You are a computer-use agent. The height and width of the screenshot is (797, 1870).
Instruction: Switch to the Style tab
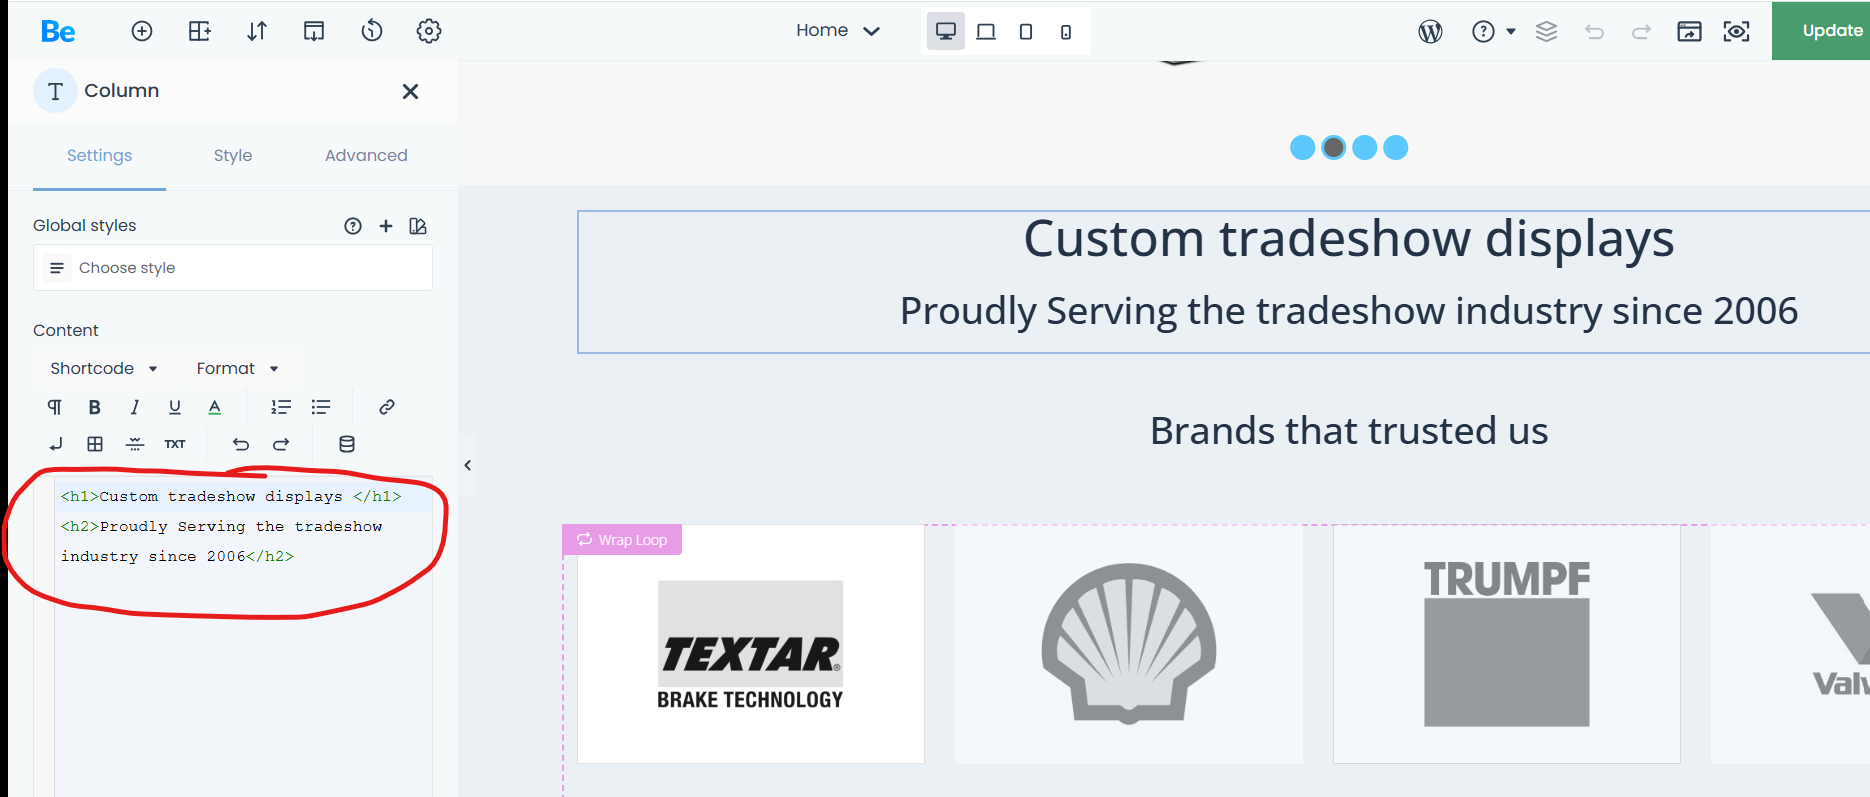[x=233, y=155]
